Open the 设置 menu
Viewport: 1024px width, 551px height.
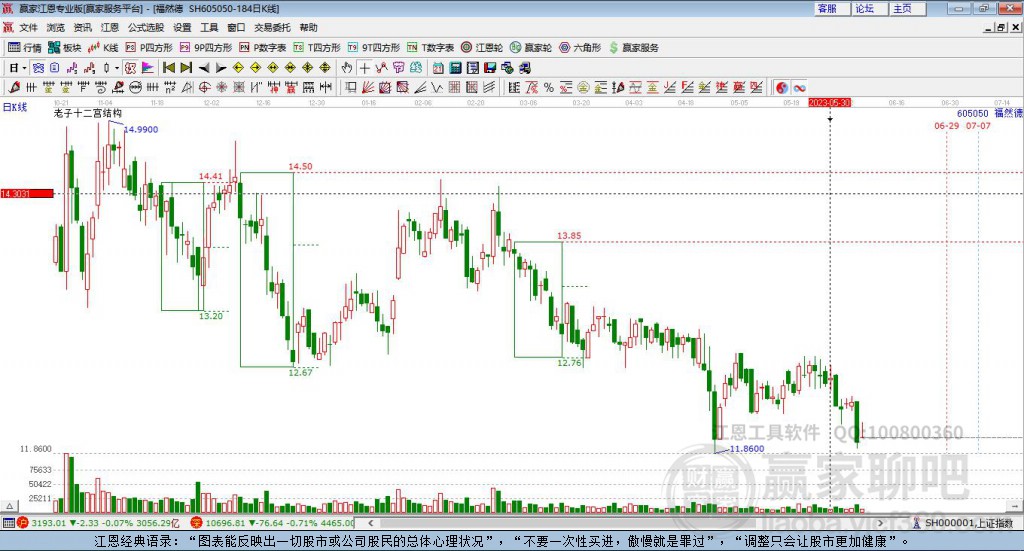point(182,27)
